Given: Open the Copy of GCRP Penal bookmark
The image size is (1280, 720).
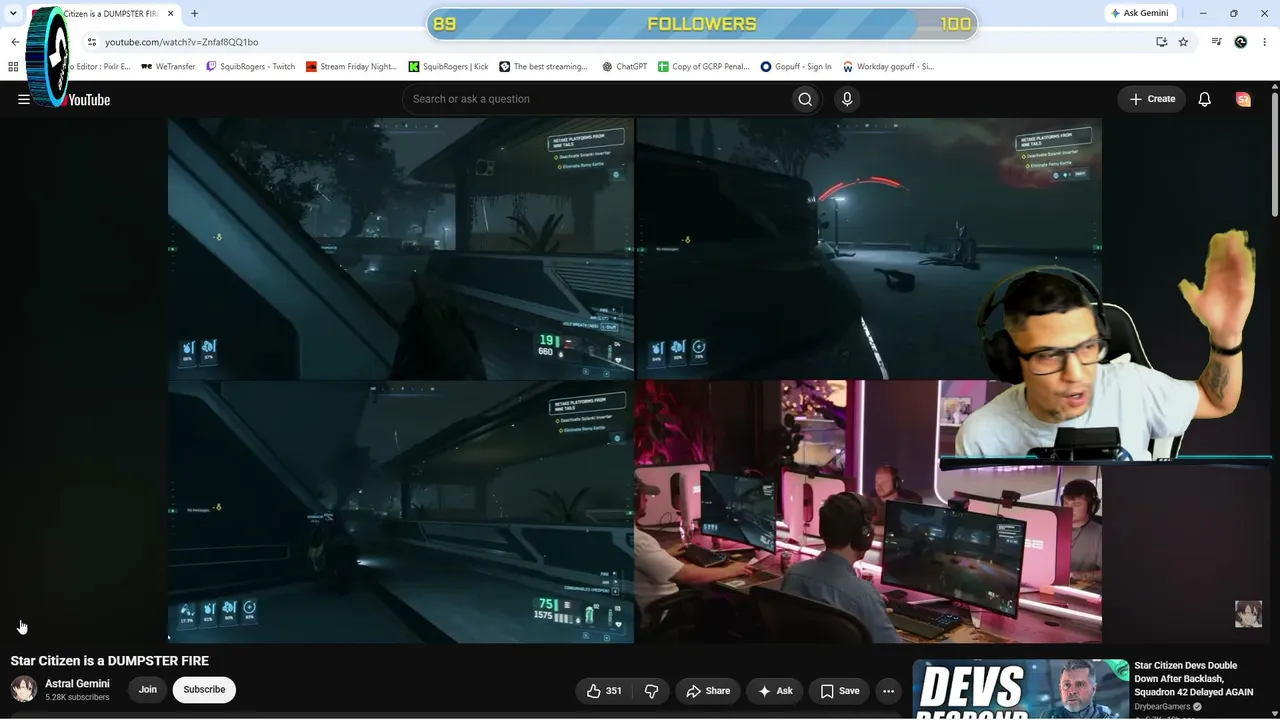Looking at the screenshot, I should click(x=703, y=67).
